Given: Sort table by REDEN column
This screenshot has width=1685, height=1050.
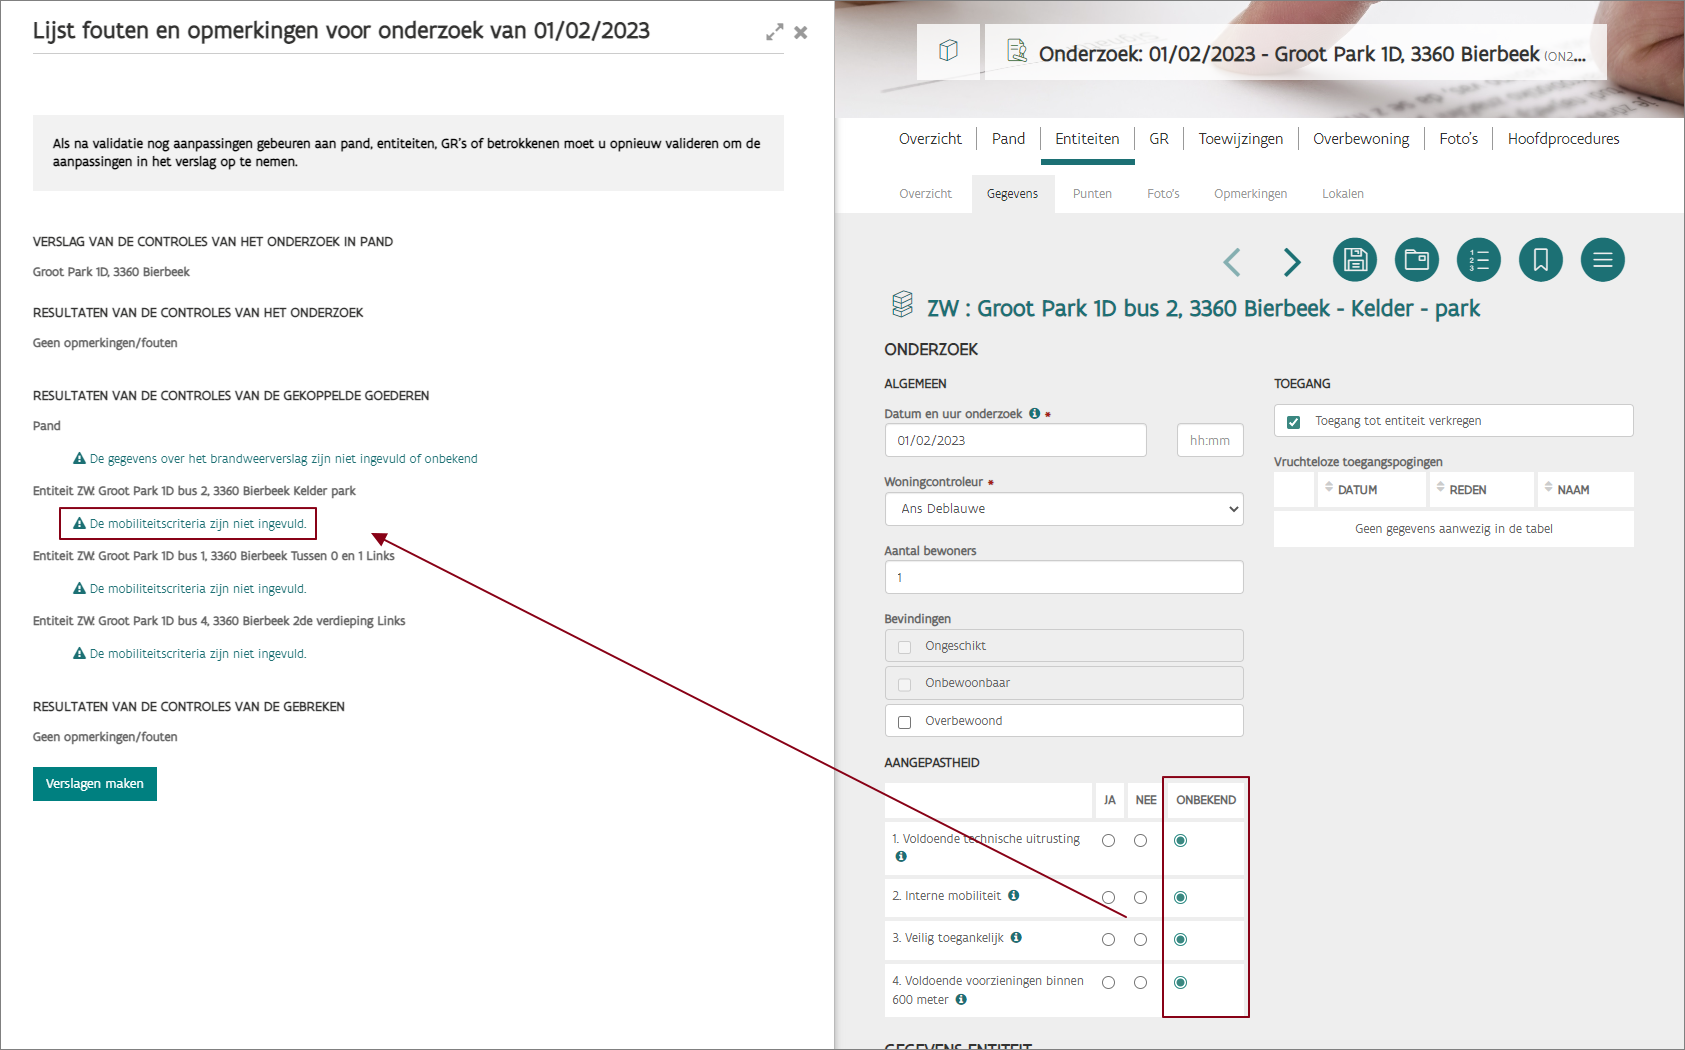Looking at the screenshot, I should click(x=1467, y=490).
